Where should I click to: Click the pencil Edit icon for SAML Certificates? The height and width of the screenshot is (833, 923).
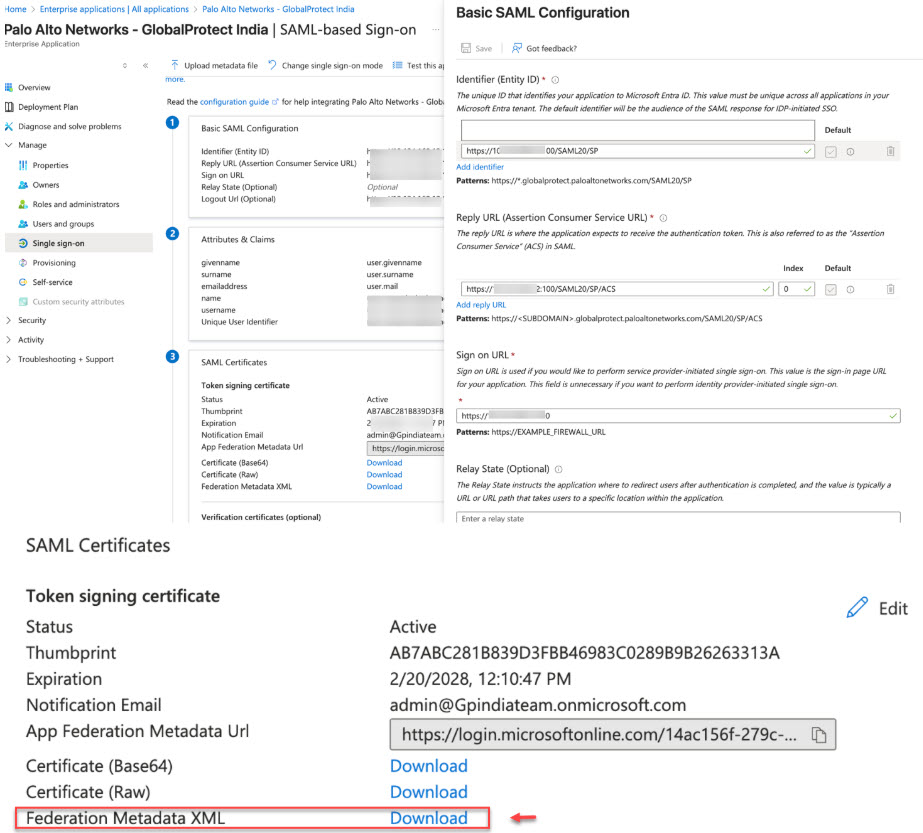857,608
